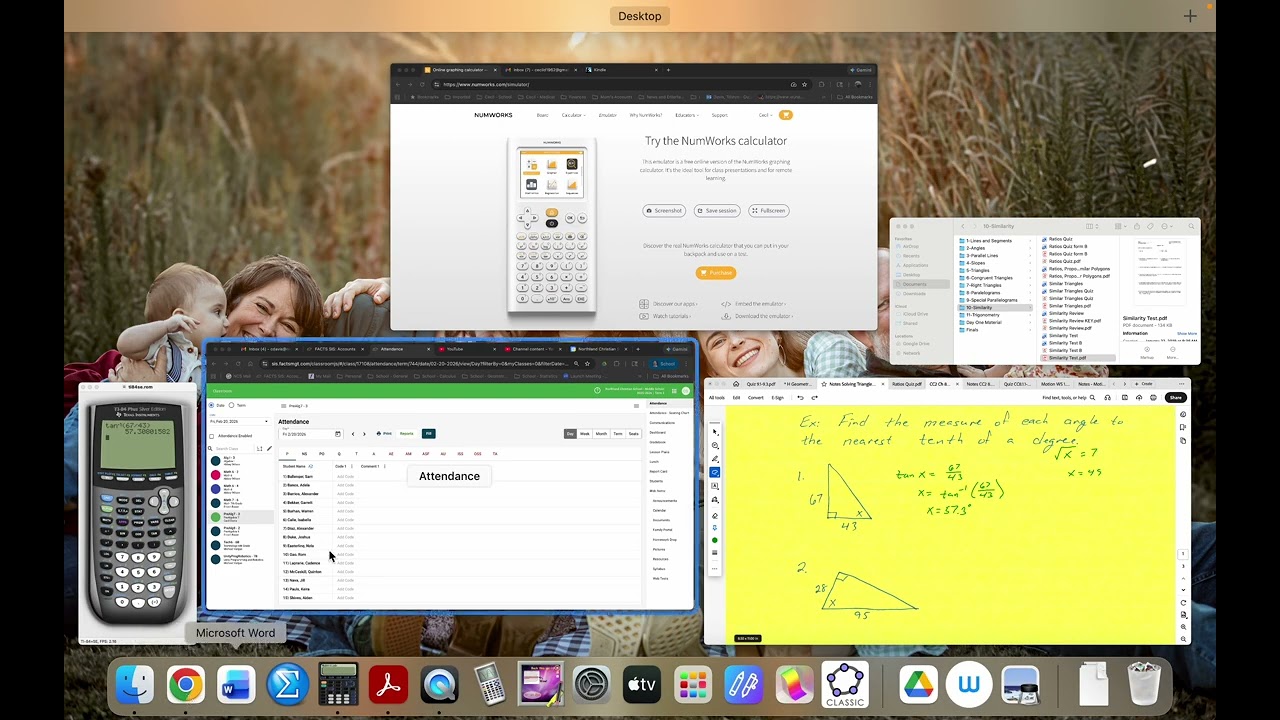The image size is (1280, 720).
Task: Select the Week view in Attendance
Action: pyautogui.click(x=585, y=434)
